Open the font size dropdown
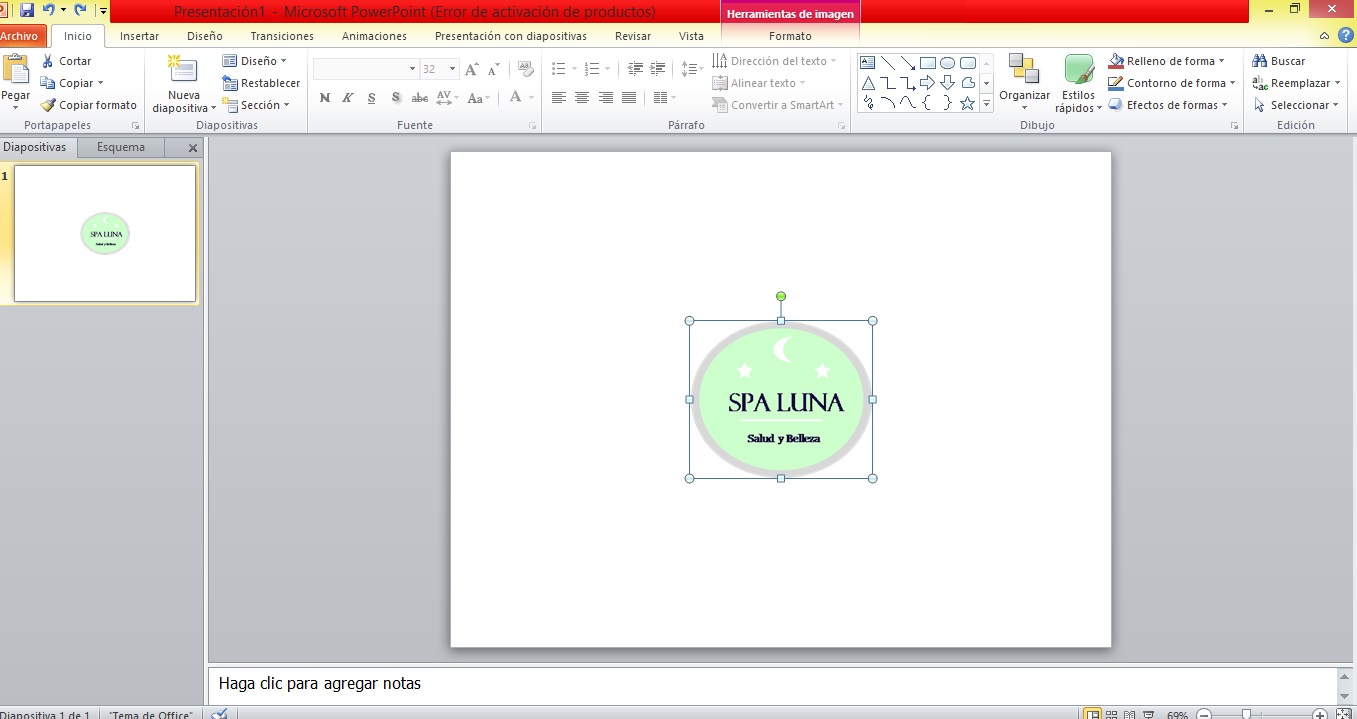 pyautogui.click(x=451, y=68)
